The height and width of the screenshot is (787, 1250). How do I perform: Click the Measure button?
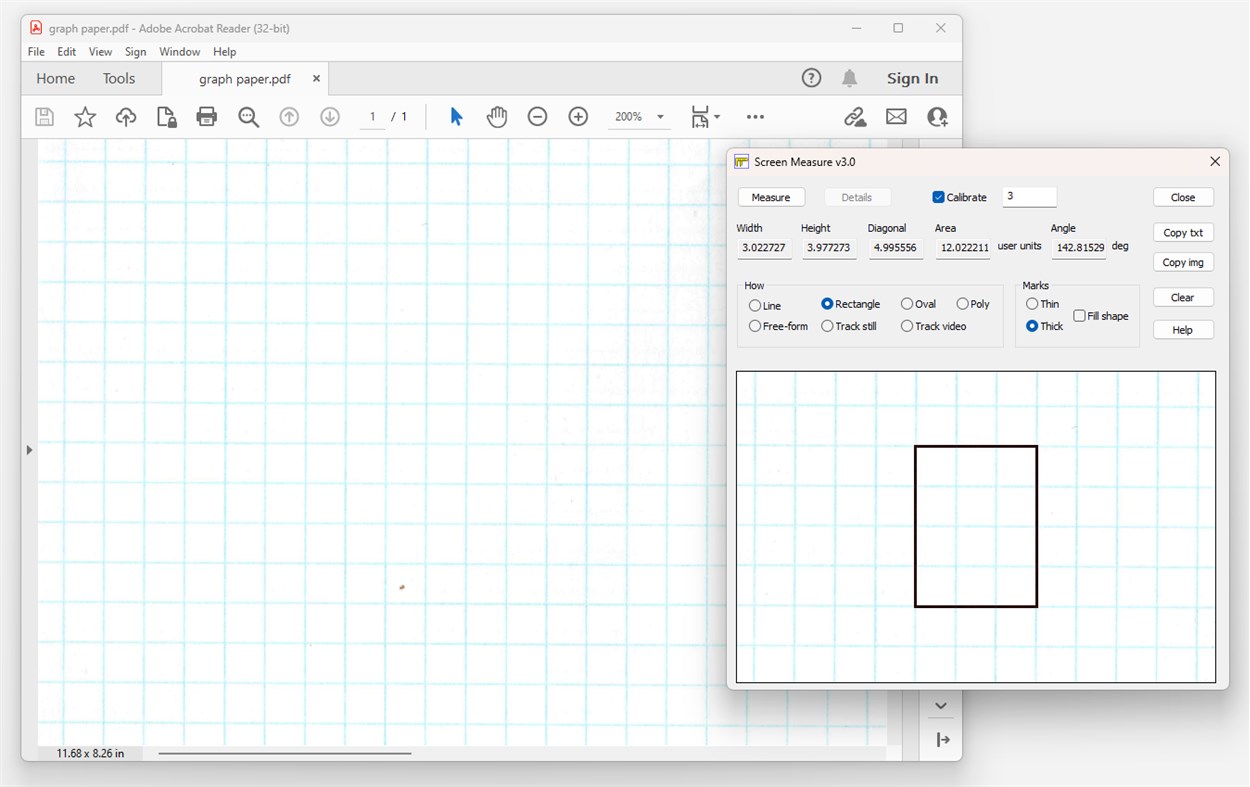(771, 197)
